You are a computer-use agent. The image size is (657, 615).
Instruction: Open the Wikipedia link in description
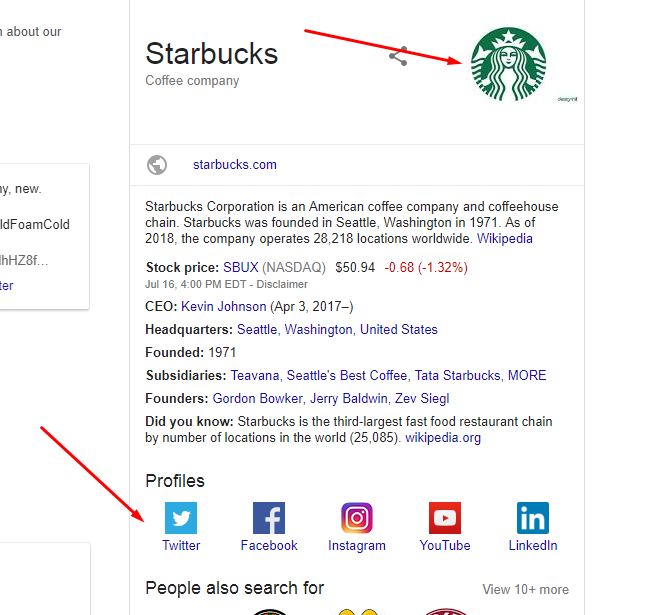(x=505, y=238)
